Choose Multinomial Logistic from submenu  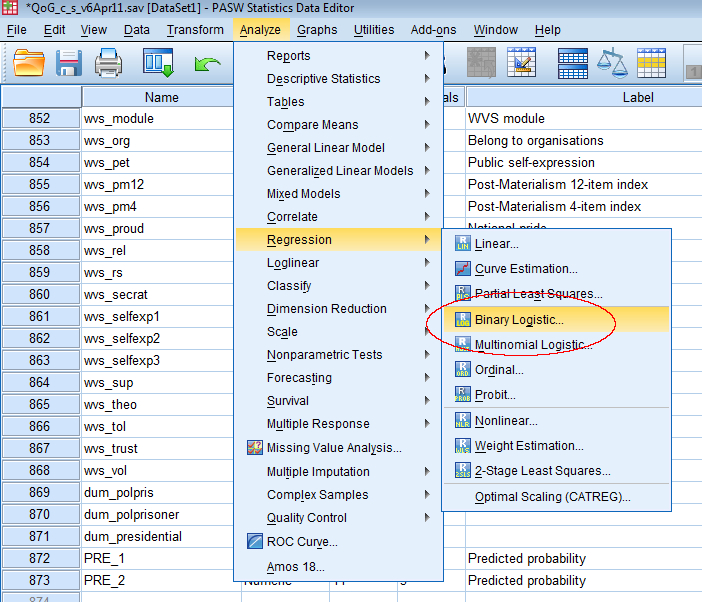(529, 345)
